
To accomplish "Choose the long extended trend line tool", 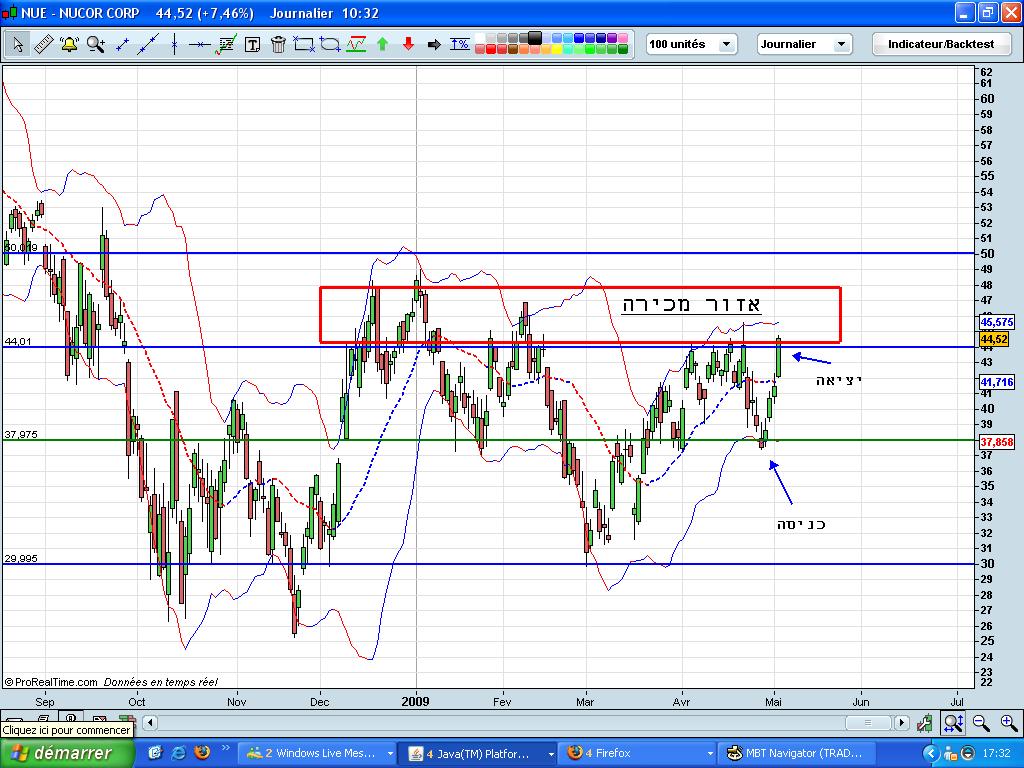I will [x=148, y=44].
